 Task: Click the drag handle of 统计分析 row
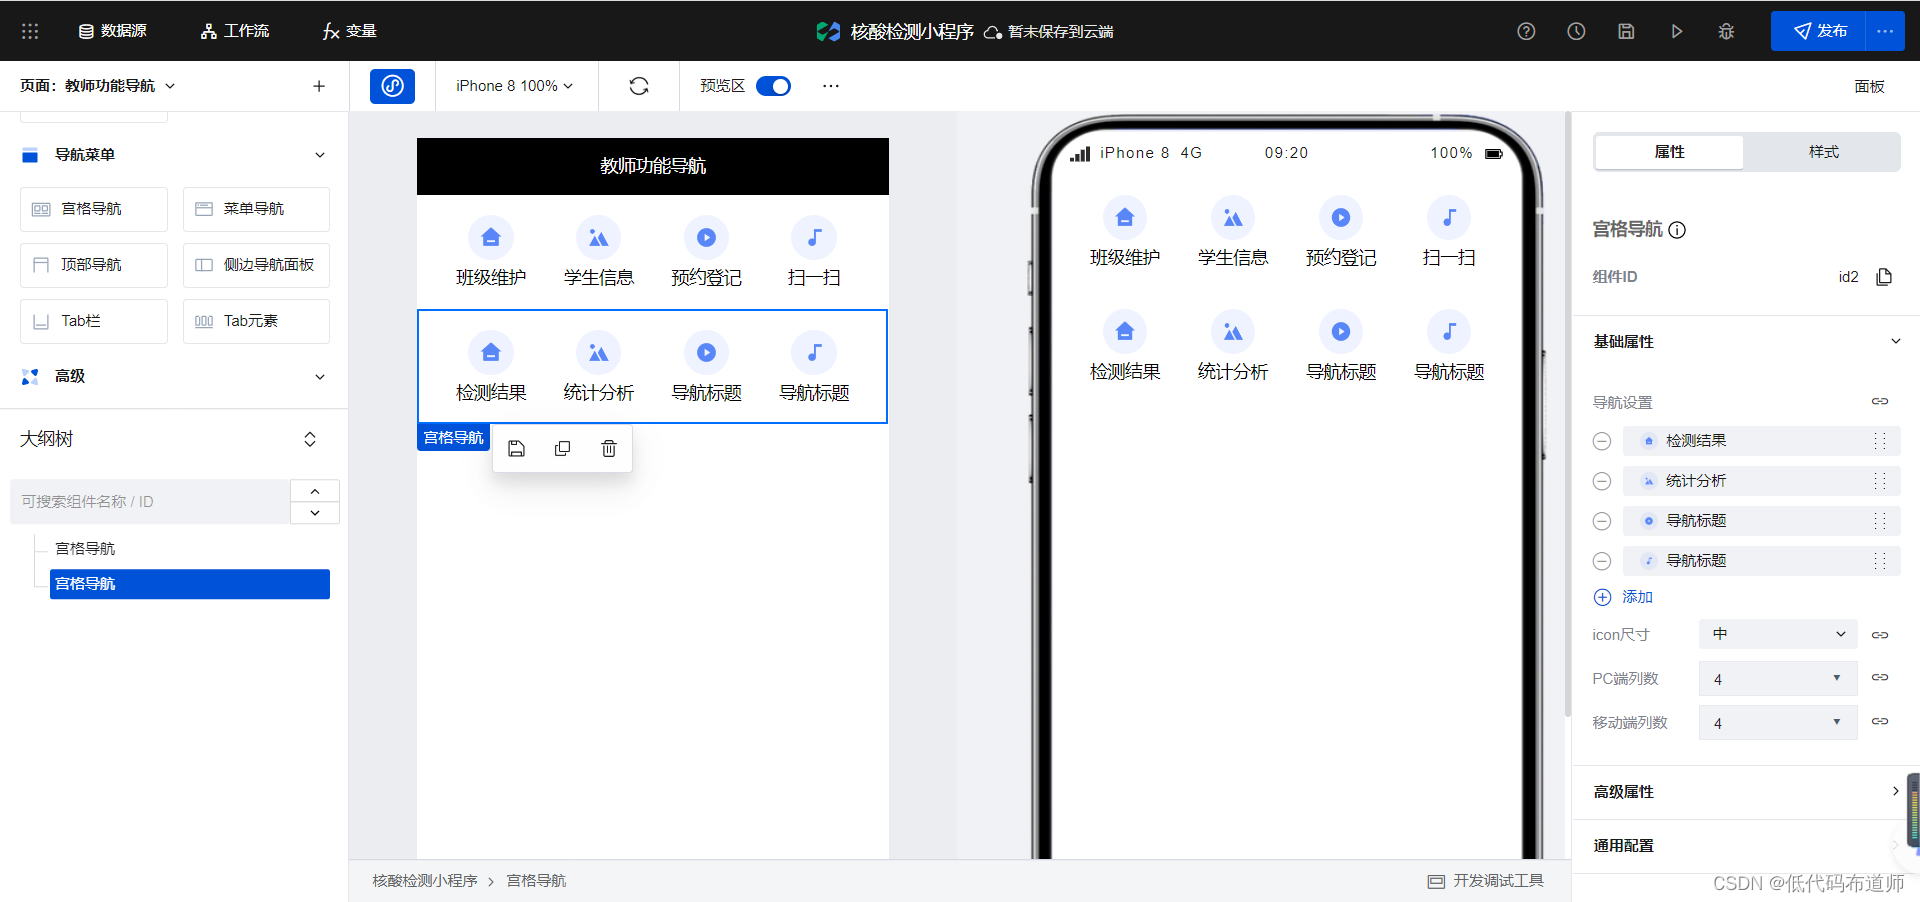click(x=1880, y=481)
